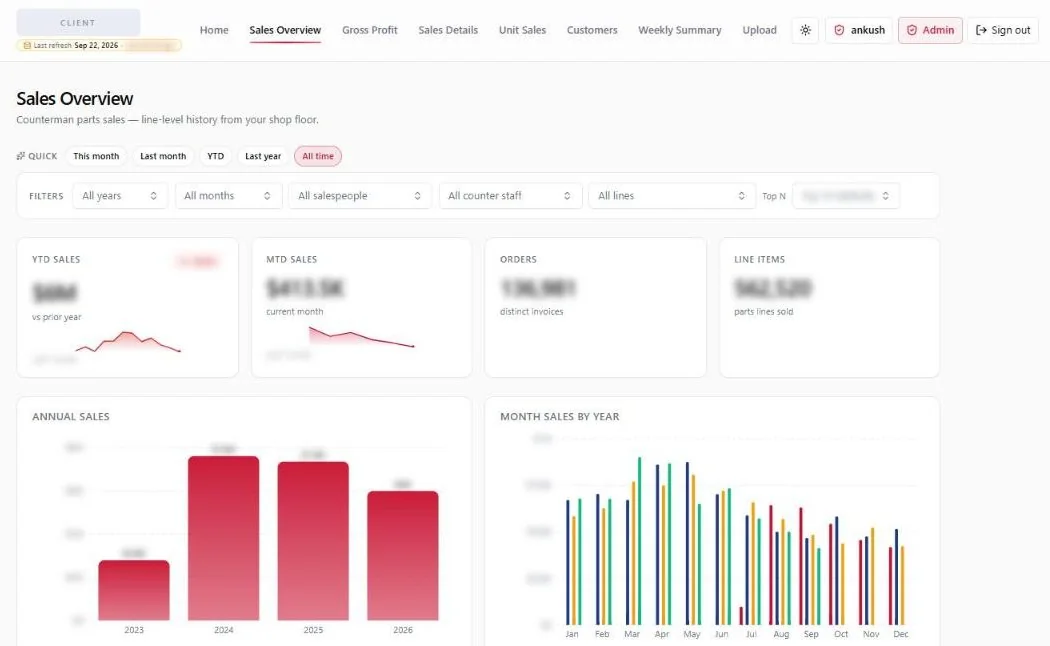Screen dimensions: 1050x646
Task: Apply the Last month quick filter
Action: coord(163,156)
